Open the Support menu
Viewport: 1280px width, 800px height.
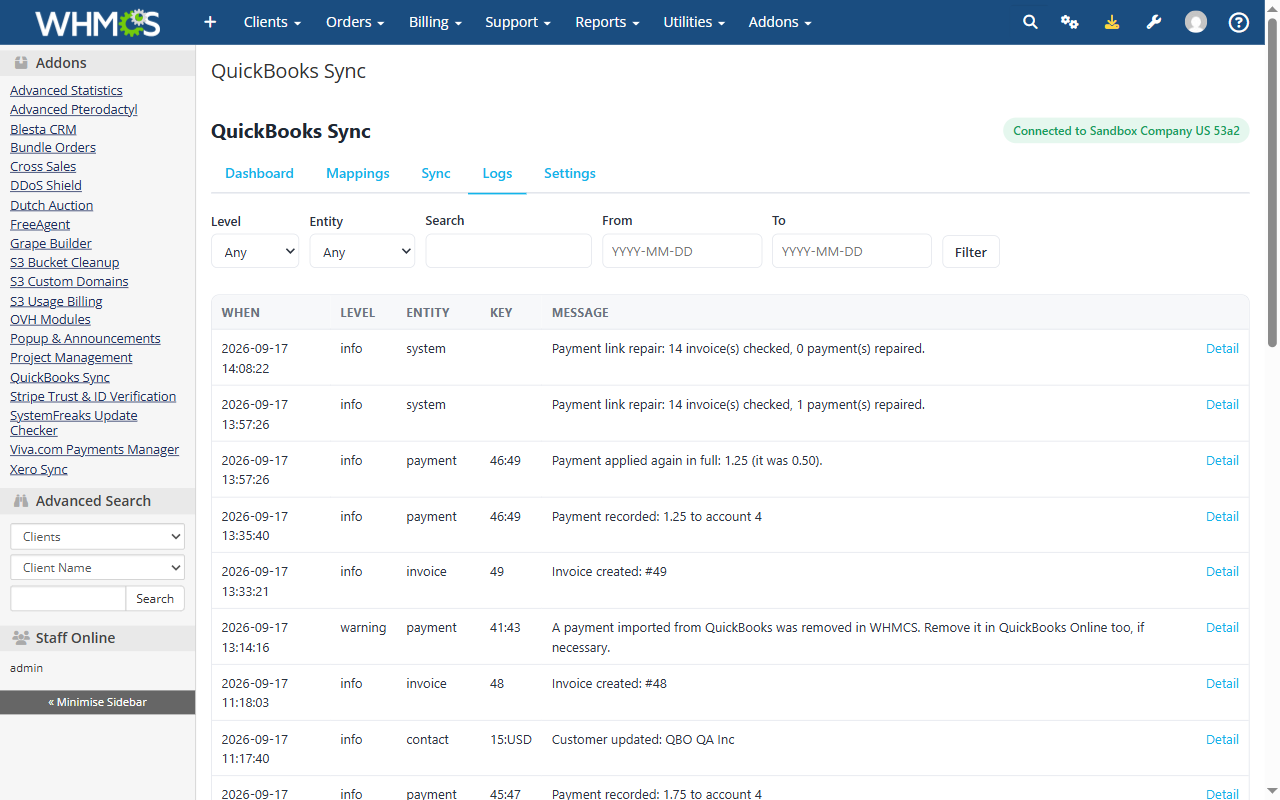click(x=518, y=22)
